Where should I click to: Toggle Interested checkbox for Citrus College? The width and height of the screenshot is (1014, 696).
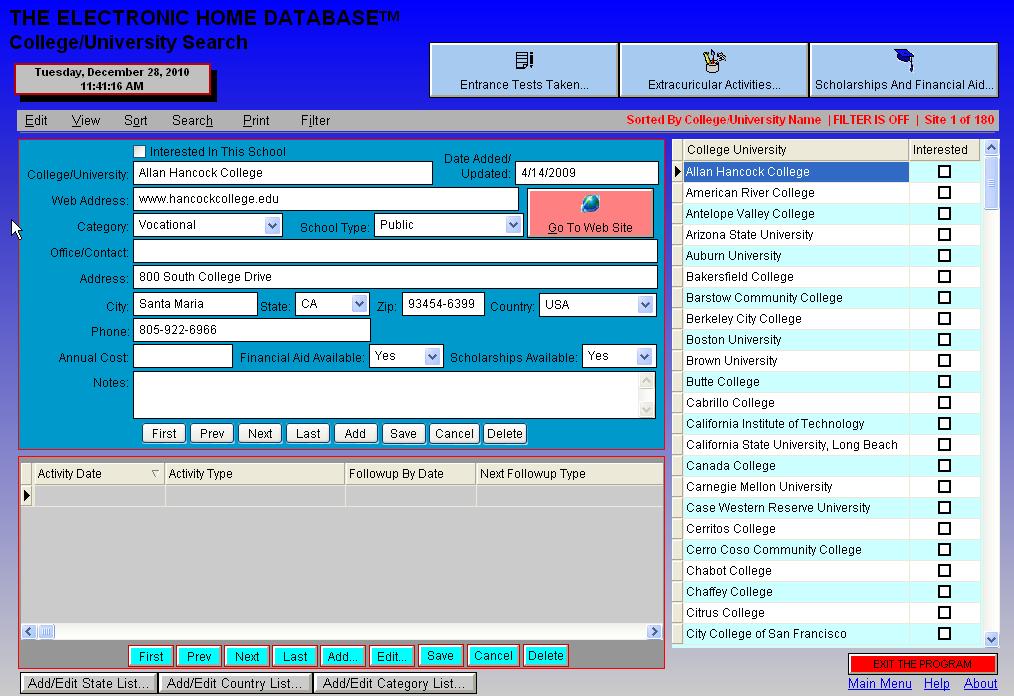point(944,613)
